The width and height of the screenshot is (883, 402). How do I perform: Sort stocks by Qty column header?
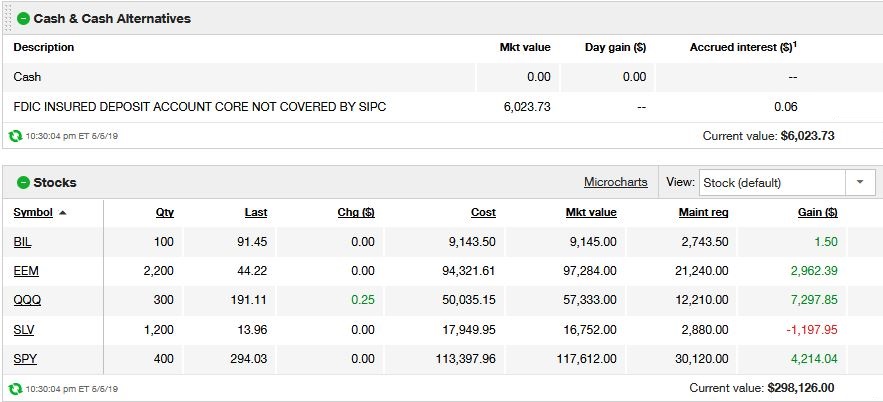pyautogui.click(x=164, y=212)
